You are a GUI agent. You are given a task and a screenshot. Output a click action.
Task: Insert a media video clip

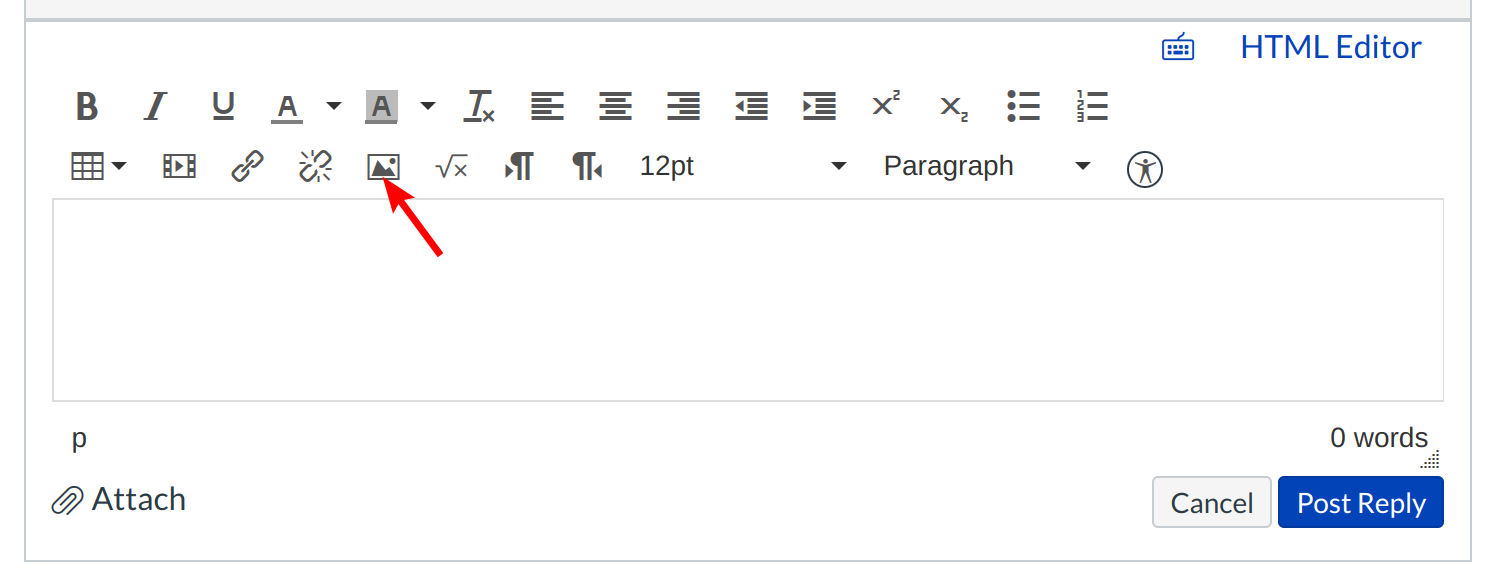coord(179,167)
